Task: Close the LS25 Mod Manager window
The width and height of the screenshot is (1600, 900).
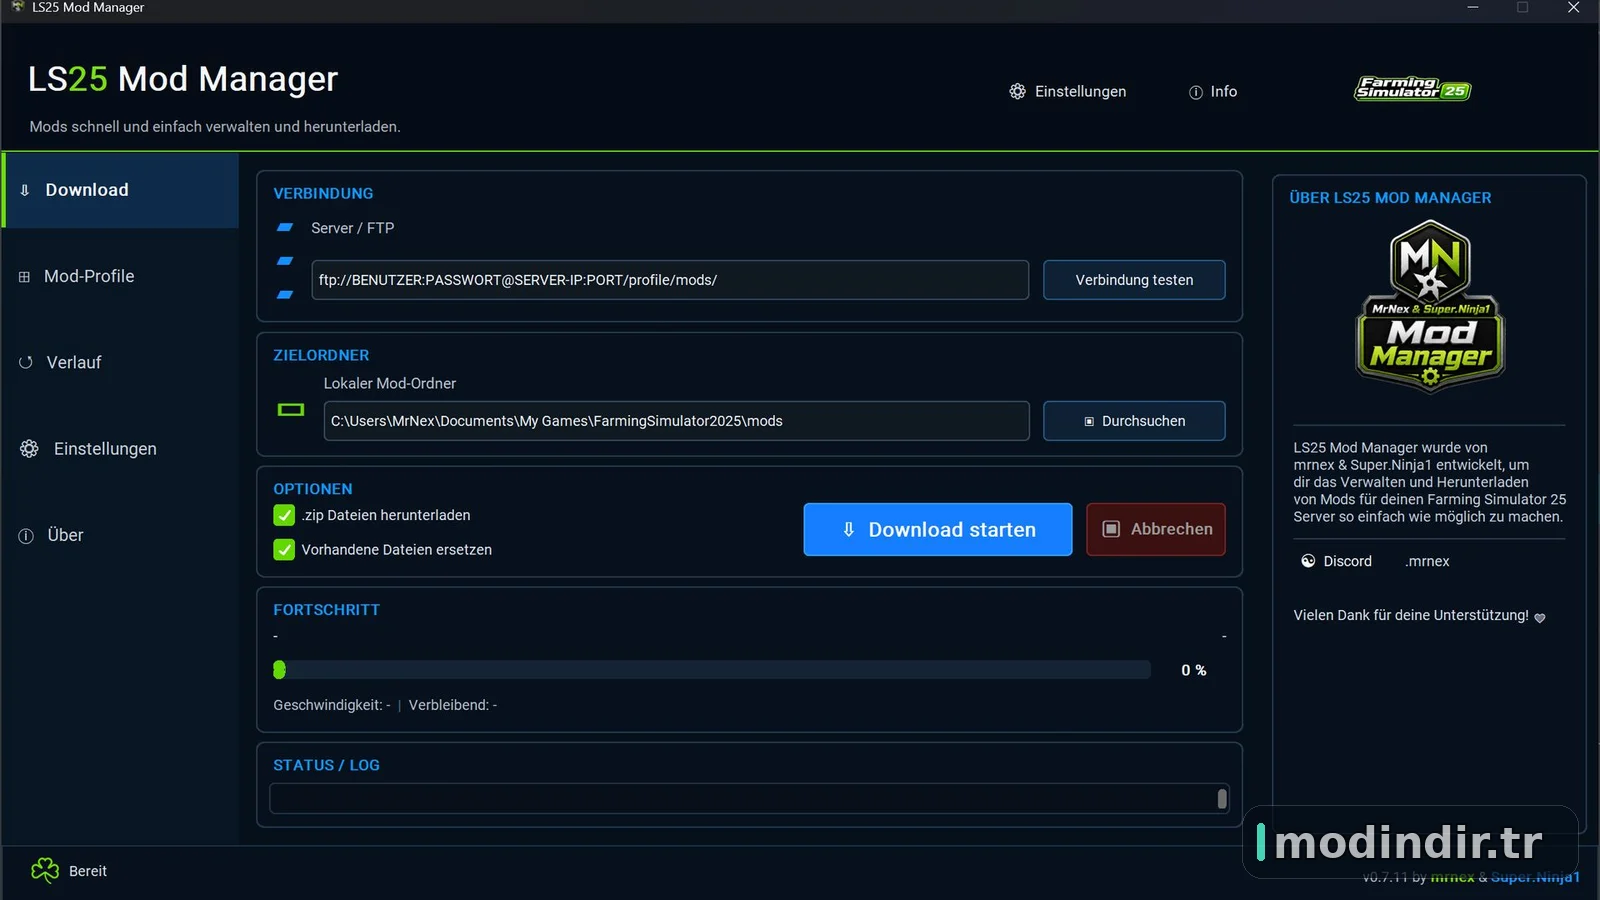Action: [x=1573, y=8]
